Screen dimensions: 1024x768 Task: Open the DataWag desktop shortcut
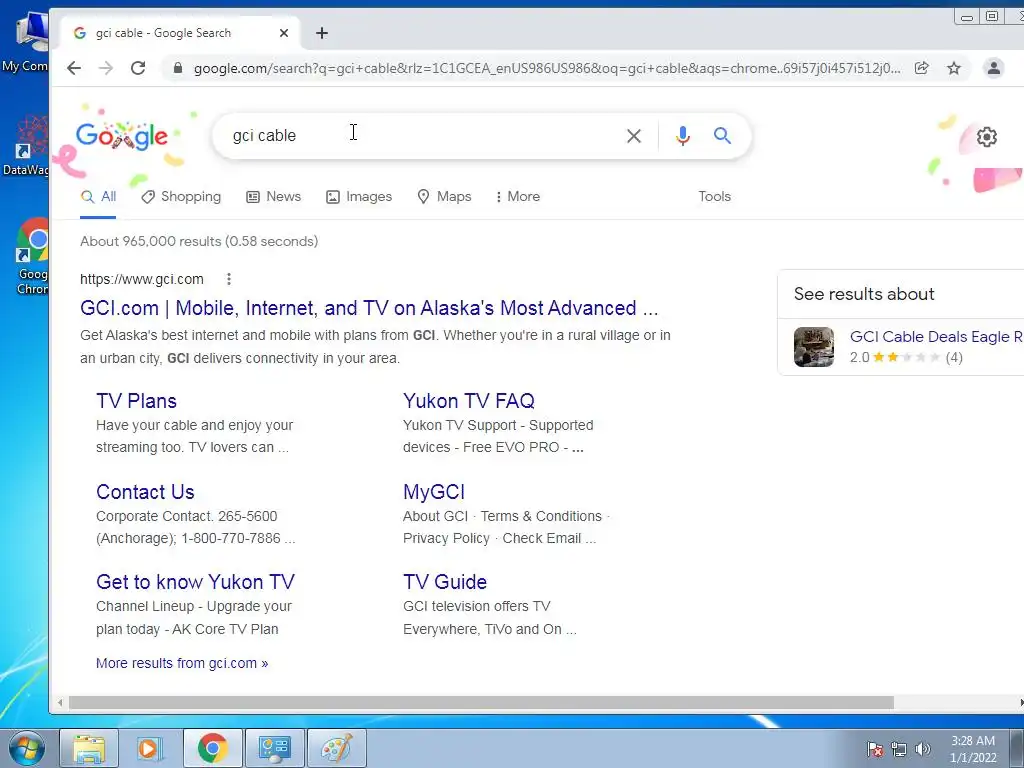click(x=26, y=147)
